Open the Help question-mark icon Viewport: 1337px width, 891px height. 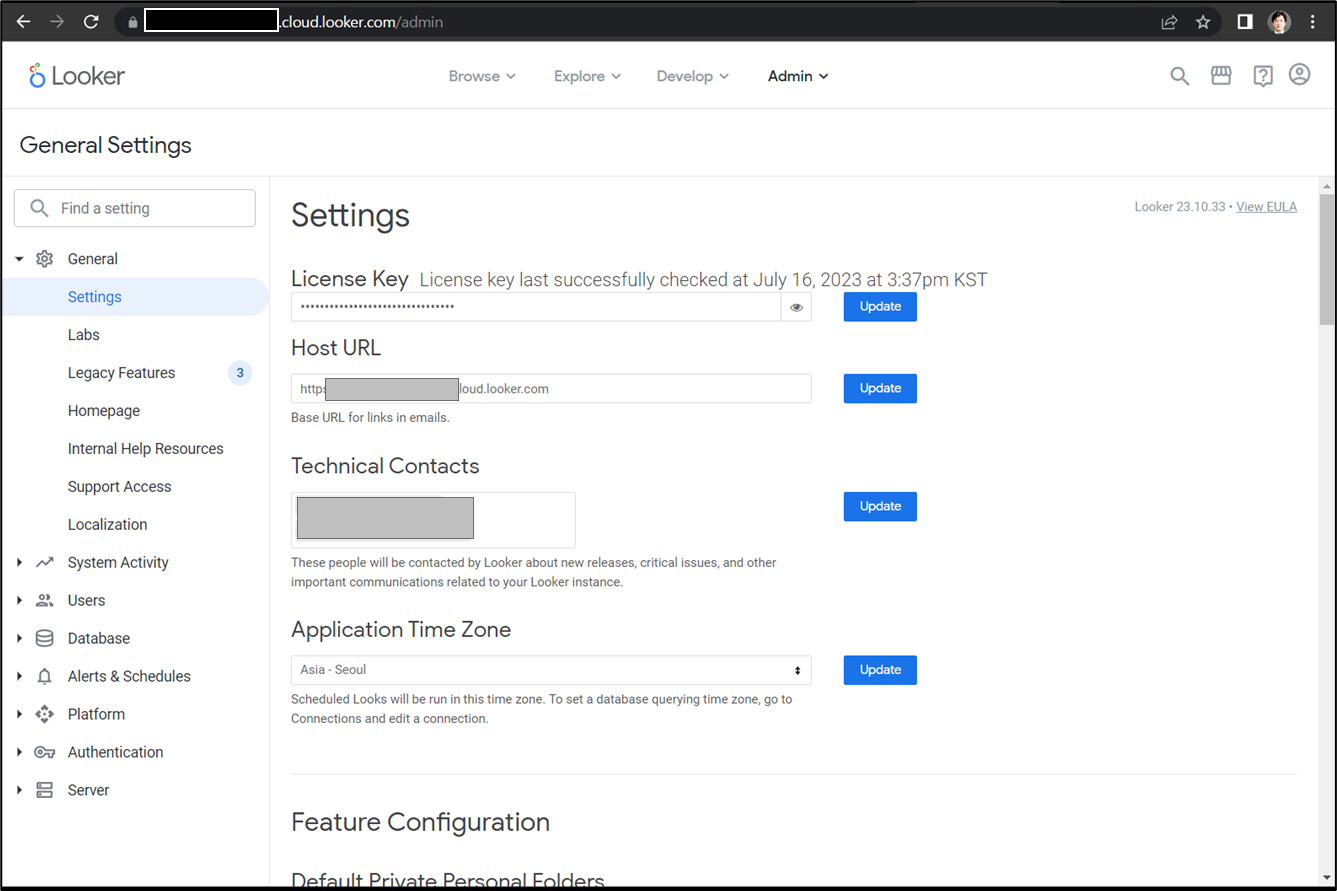point(1262,76)
